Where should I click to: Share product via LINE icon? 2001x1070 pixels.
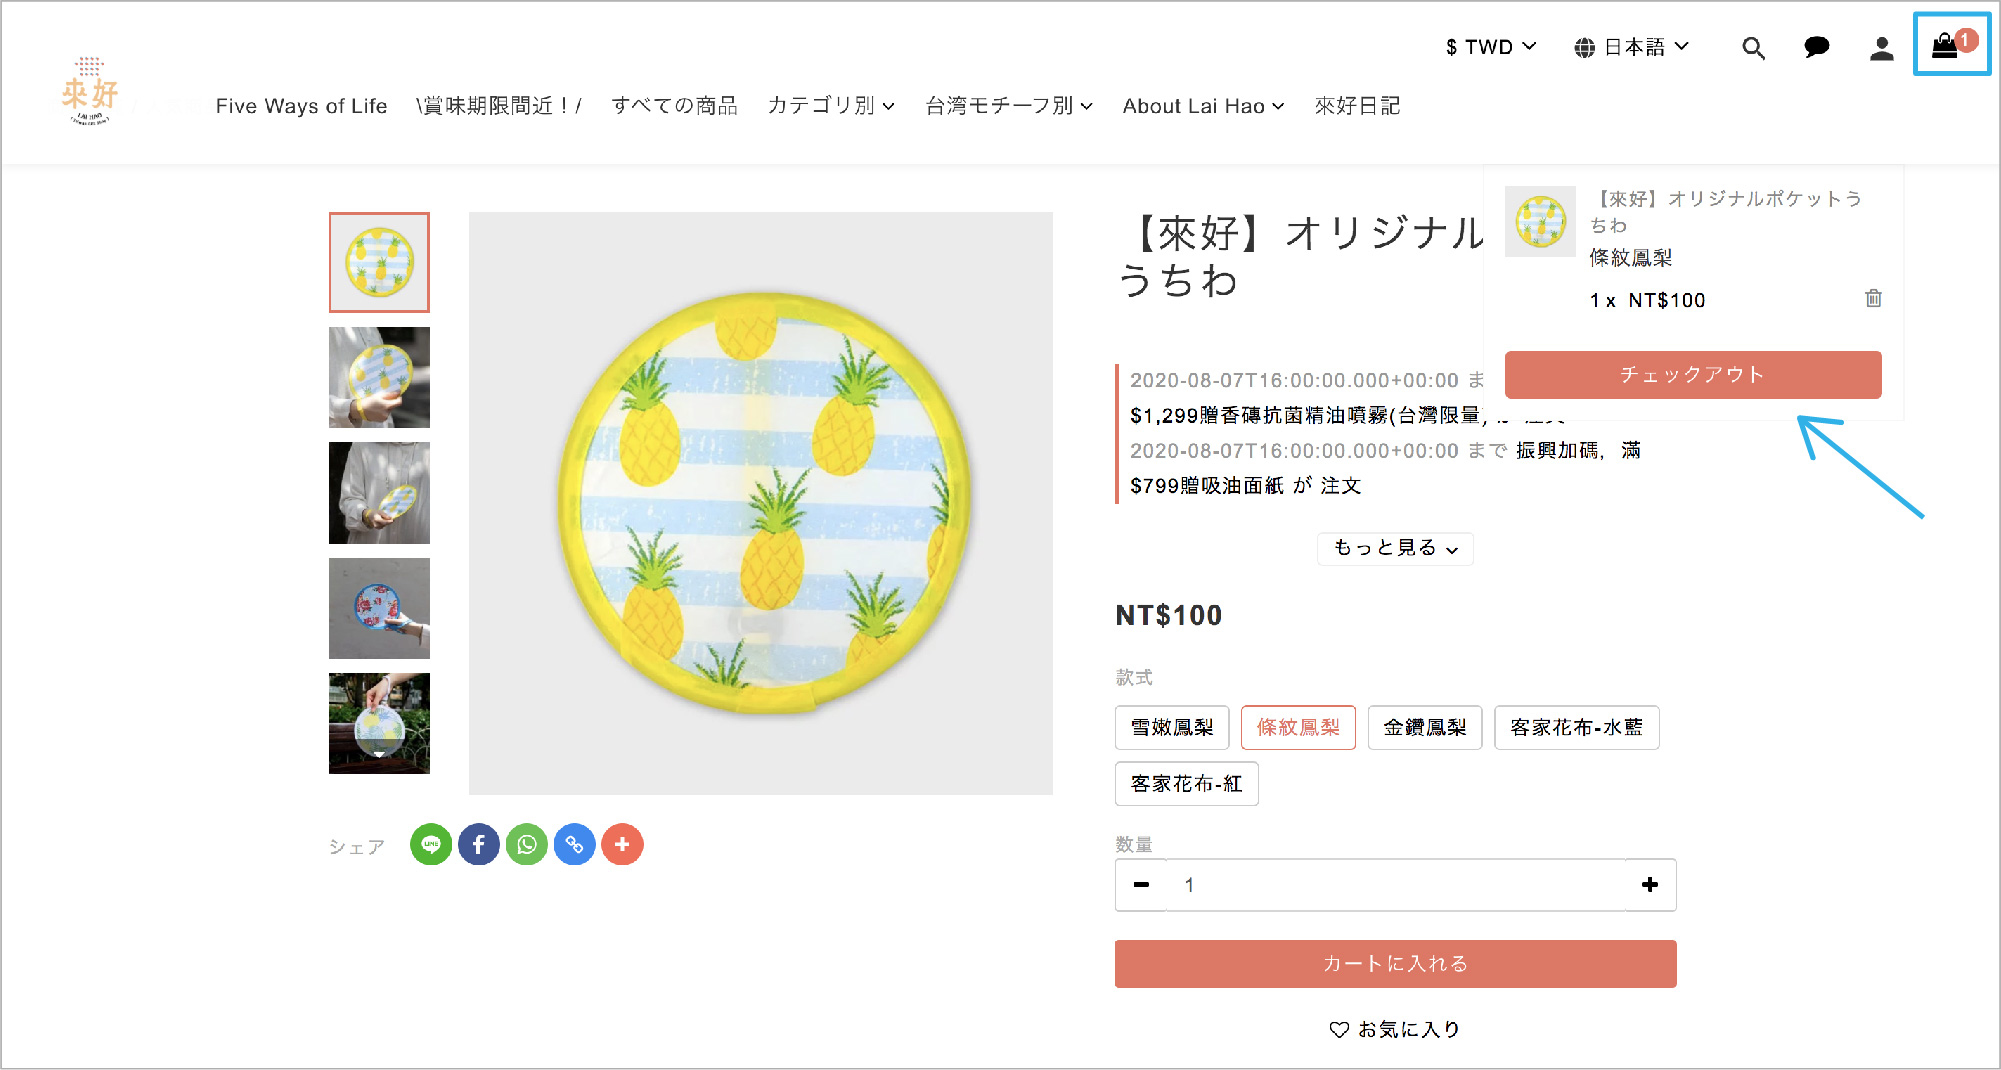[x=431, y=845]
